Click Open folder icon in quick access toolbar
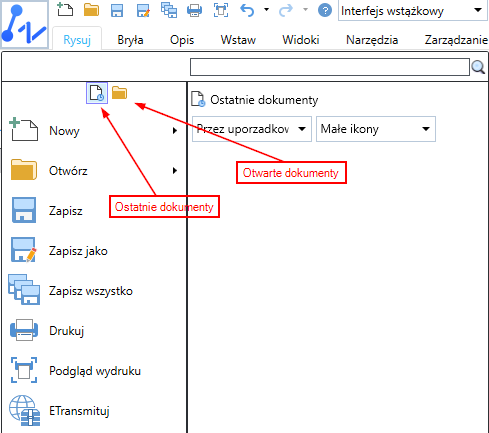The width and height of the screenshot is (489, 433). tap(91, 10)
